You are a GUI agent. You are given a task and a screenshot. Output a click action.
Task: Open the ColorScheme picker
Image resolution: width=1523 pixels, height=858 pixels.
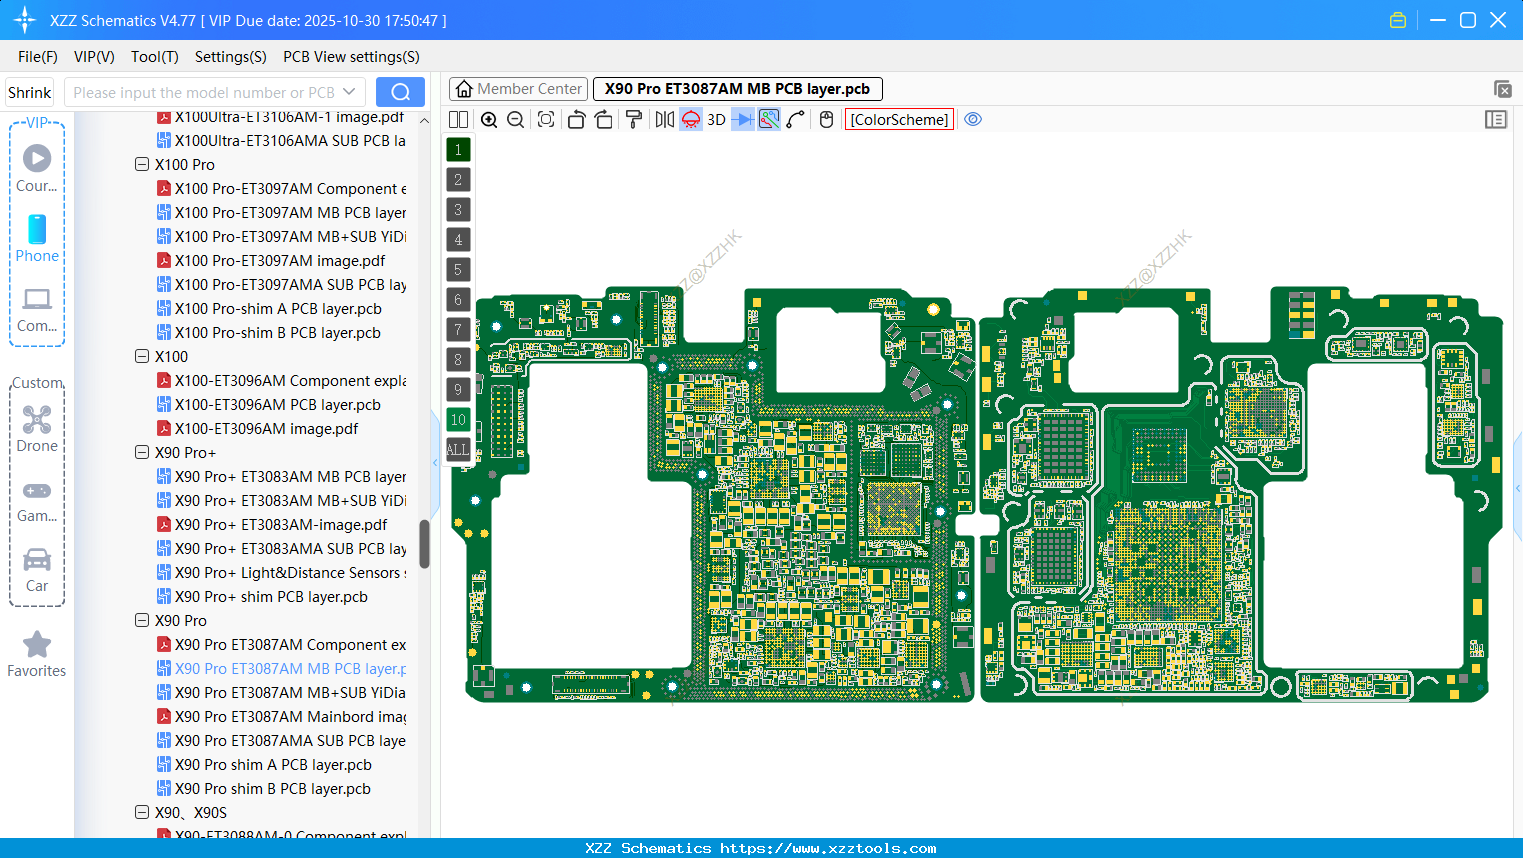point(898,119)
